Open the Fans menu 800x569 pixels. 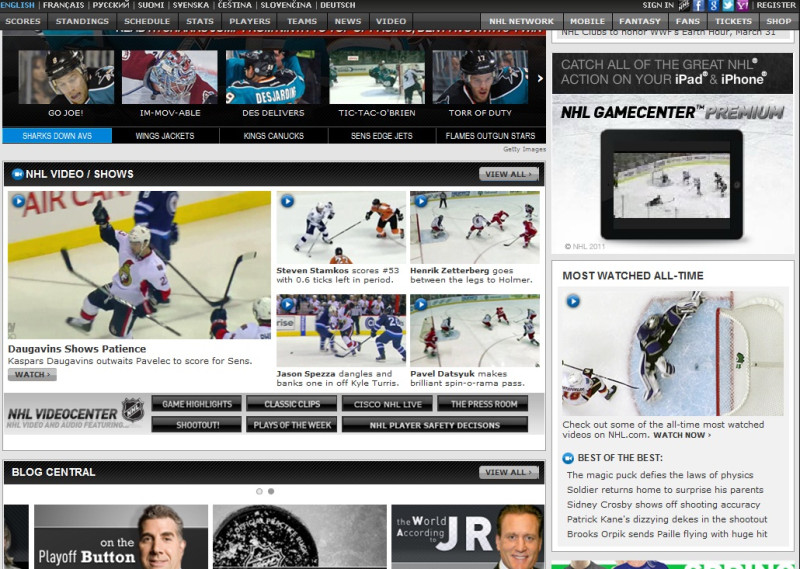(688, 21)
